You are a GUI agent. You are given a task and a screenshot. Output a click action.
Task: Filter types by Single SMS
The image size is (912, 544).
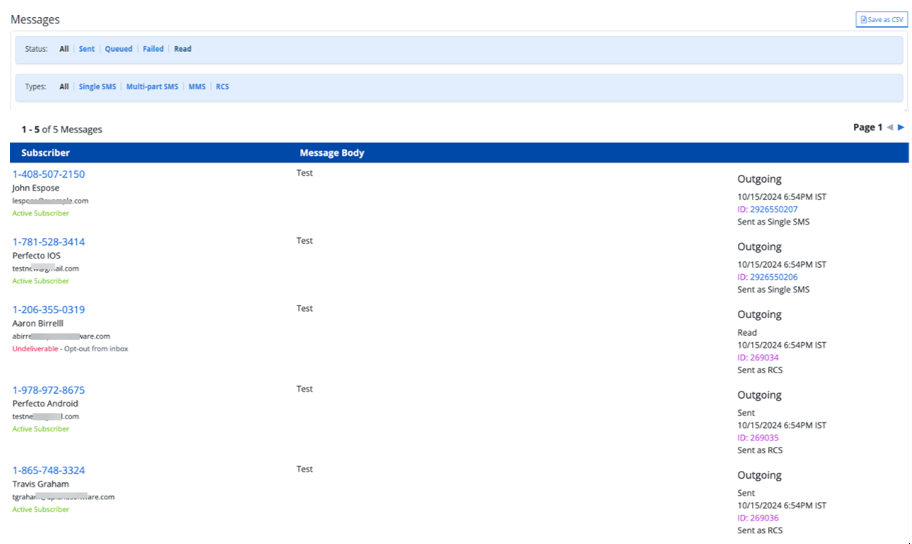97,87
